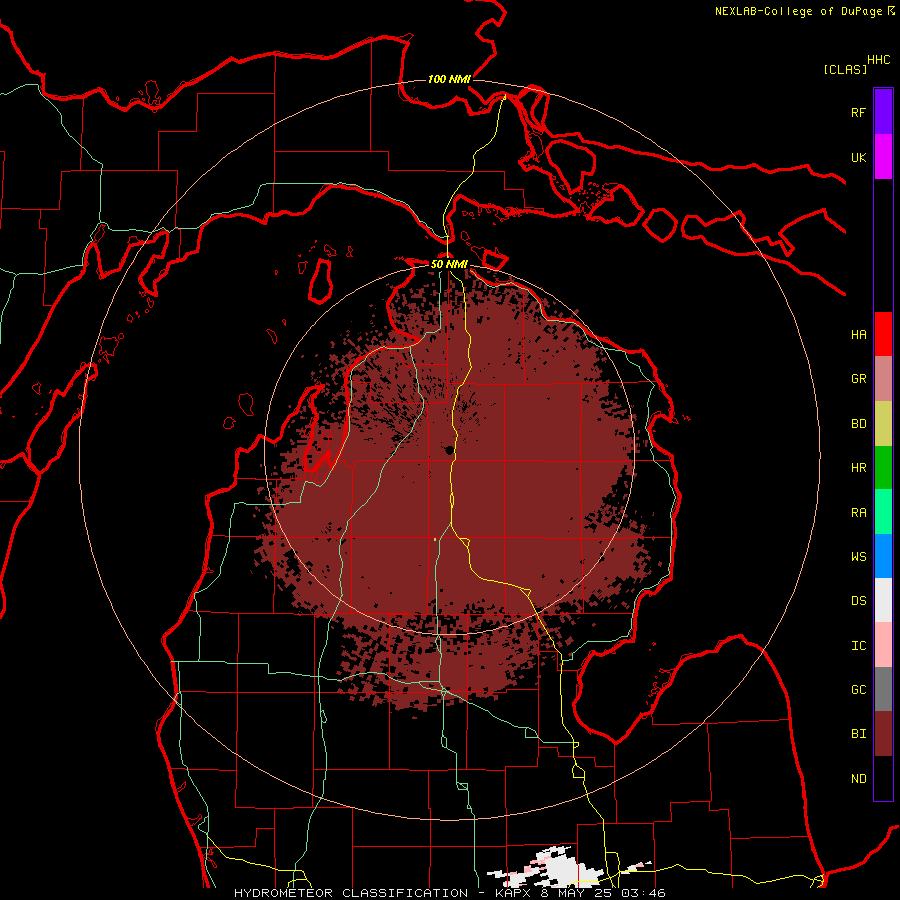Click the 'GR' legend label
Image resolution: width=900 pixels, height=900 pixels.
click(859, 379)
